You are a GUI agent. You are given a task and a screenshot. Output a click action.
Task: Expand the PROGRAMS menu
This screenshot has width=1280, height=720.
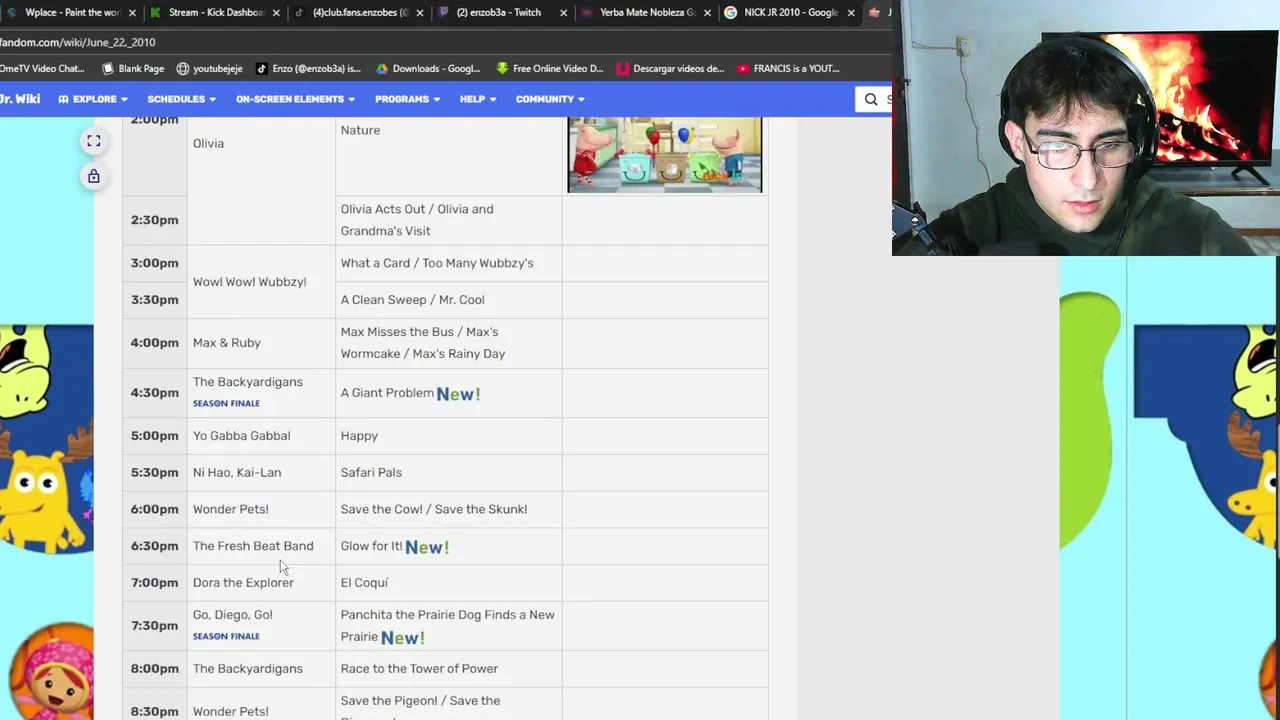408,99
